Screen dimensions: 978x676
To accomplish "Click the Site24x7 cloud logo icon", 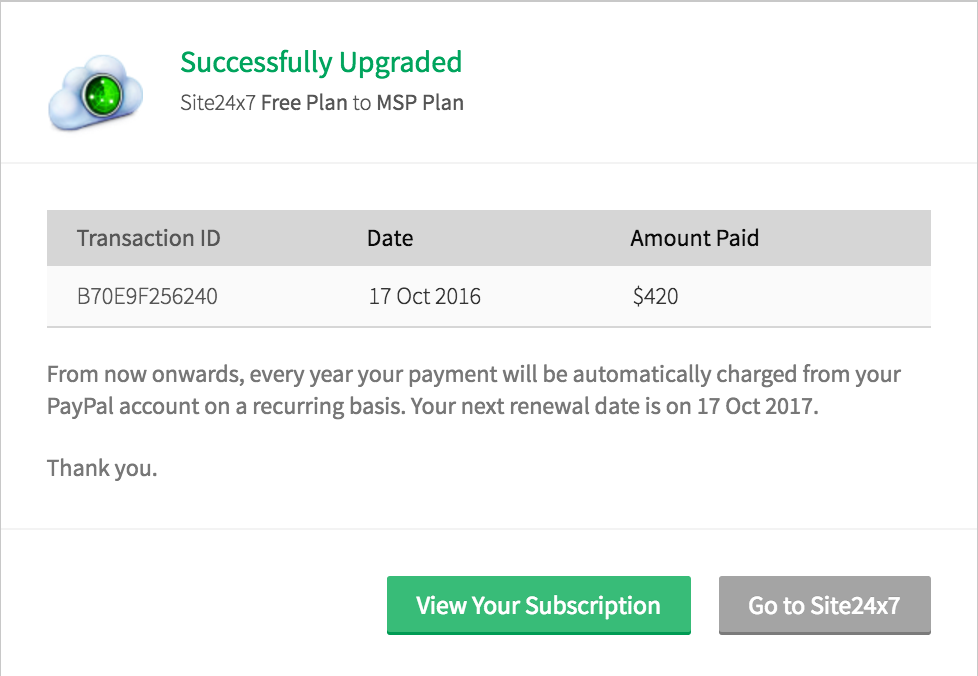I will coord(94,93).
